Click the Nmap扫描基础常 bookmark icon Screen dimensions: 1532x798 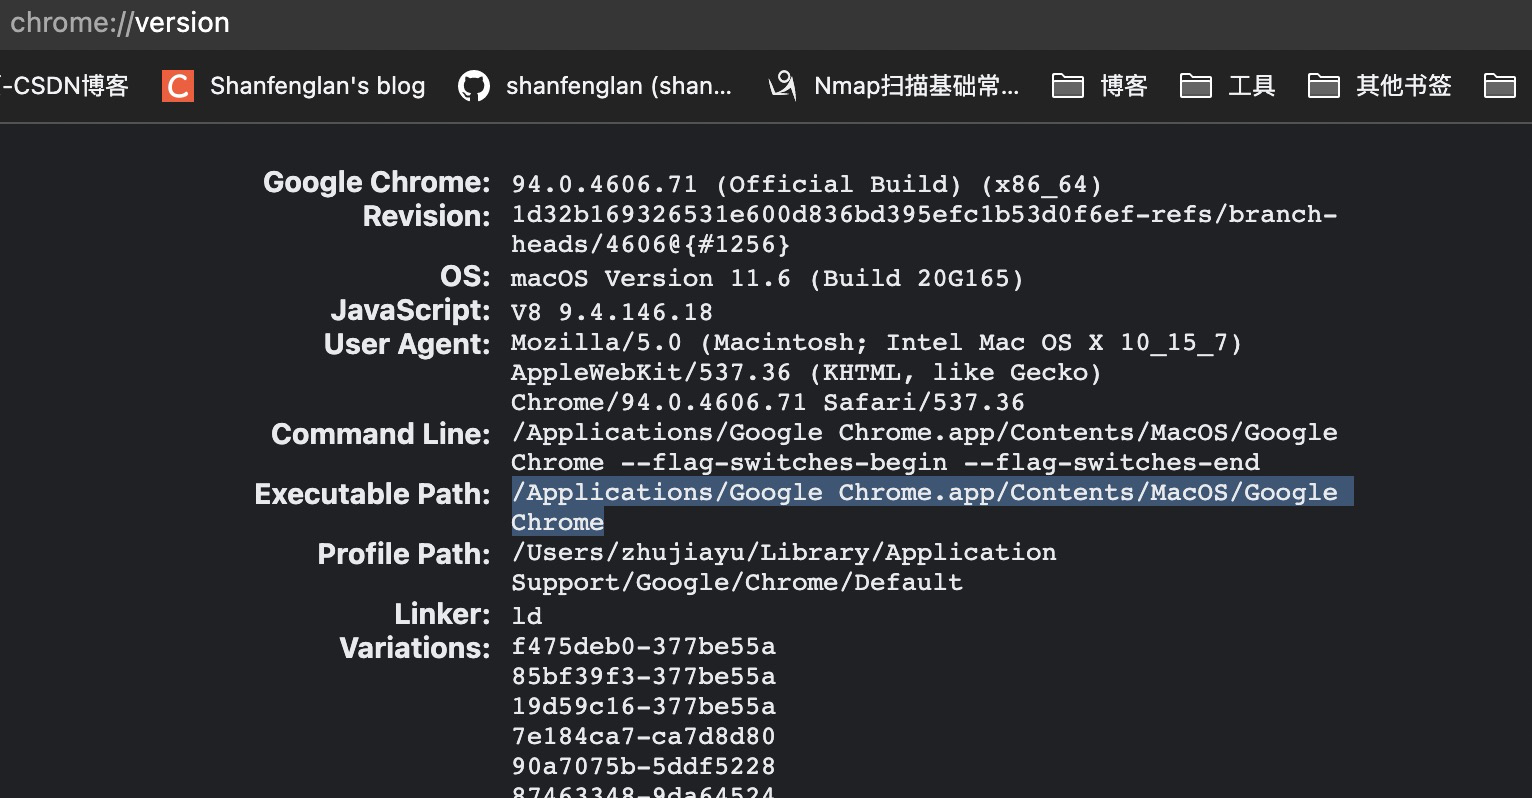[x=782, y=86]
